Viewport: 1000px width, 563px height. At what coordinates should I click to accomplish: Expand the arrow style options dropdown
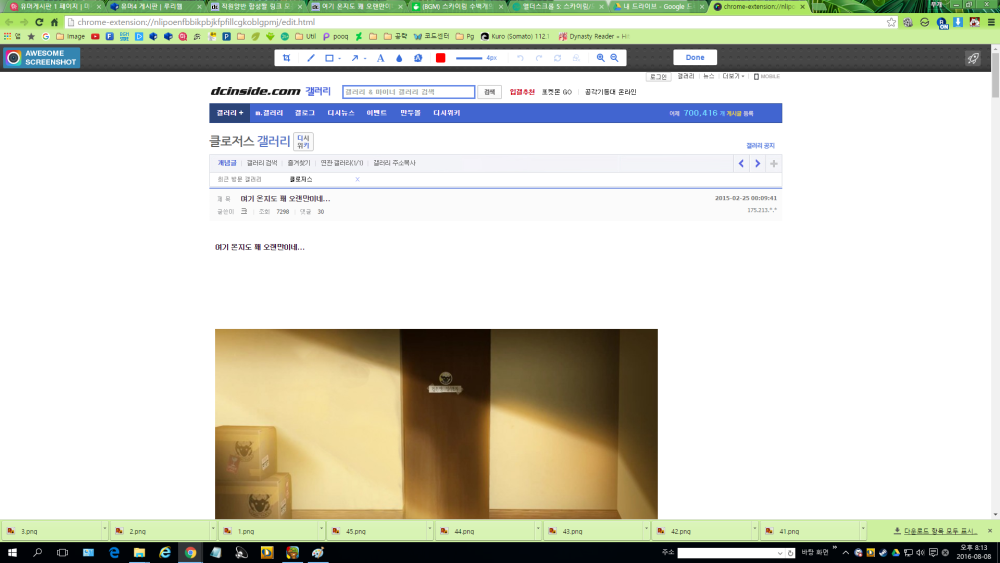click(365, 58)
